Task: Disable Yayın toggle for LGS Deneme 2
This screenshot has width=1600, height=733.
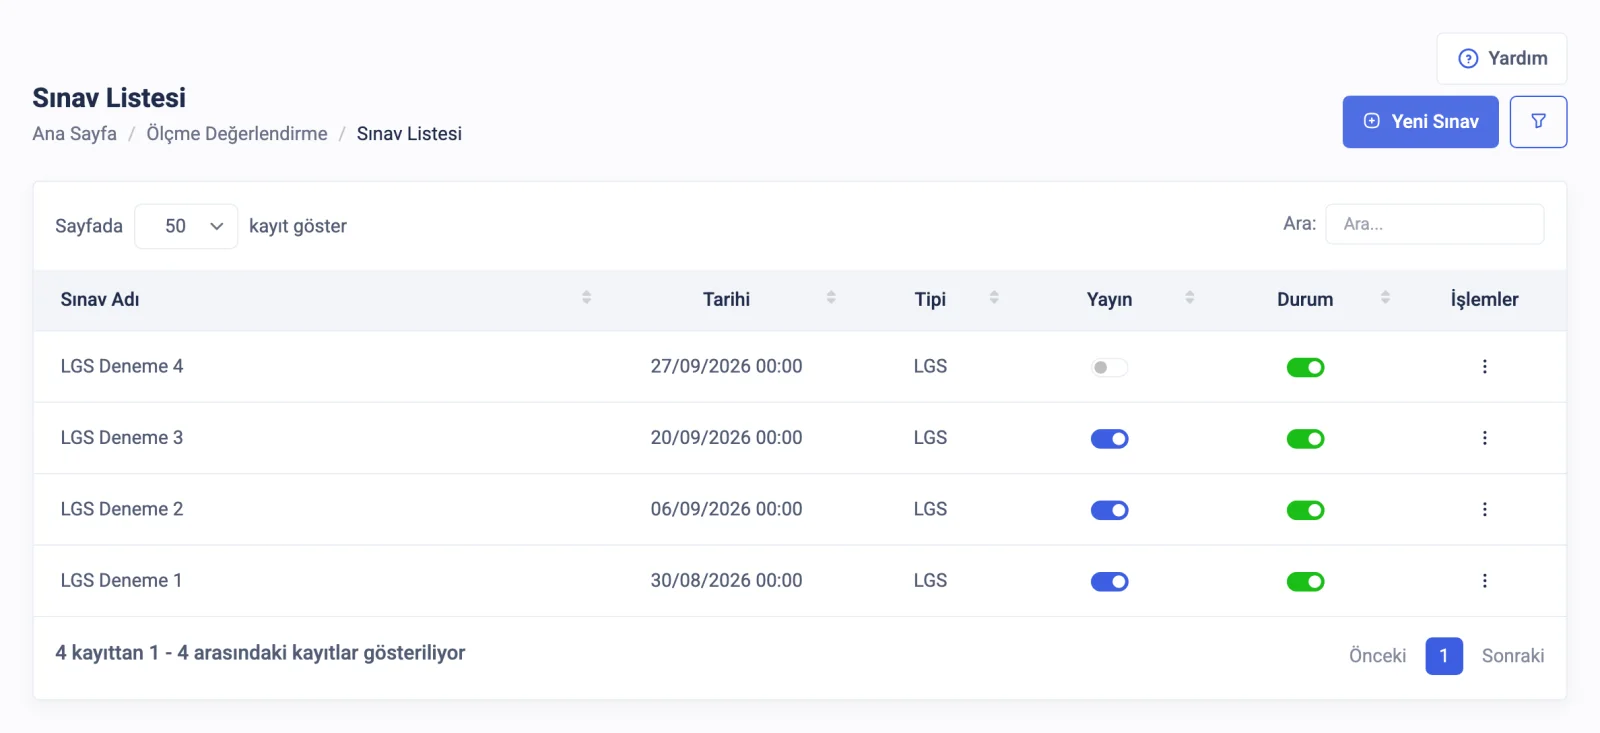Action: [x=1109, y=510]
